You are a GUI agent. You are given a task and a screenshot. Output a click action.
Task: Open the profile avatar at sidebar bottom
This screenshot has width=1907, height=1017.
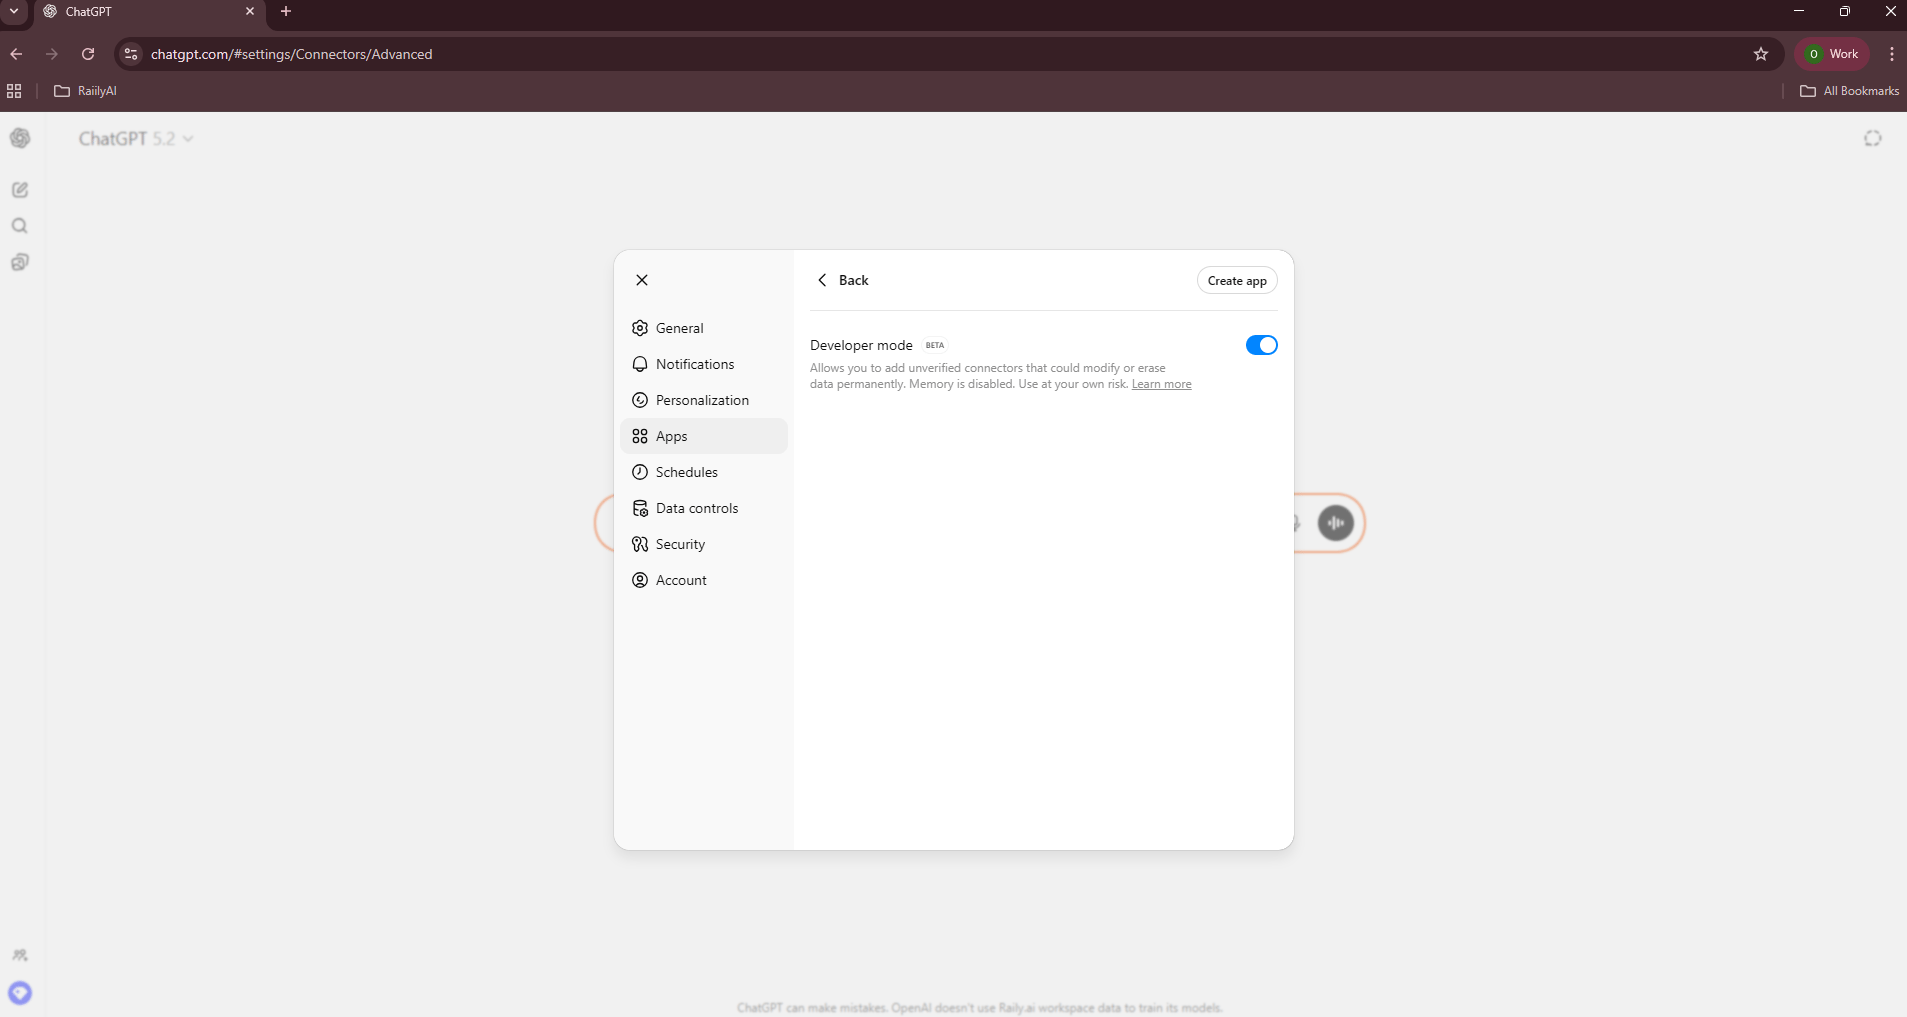[20, 993]
